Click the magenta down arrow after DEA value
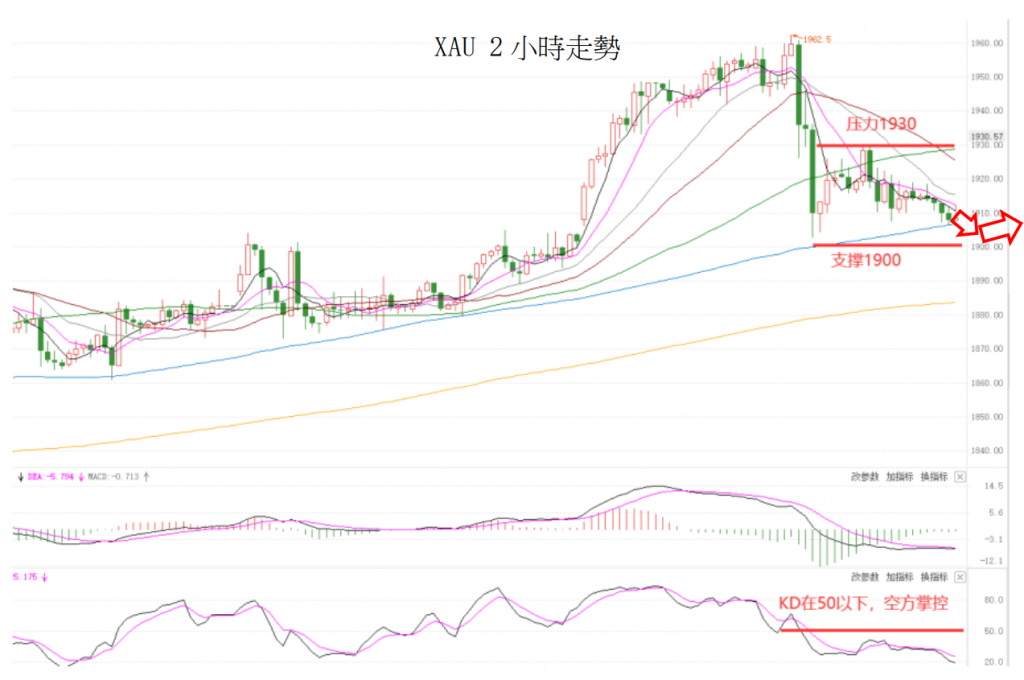1024x680 pixels. (81, 477)
